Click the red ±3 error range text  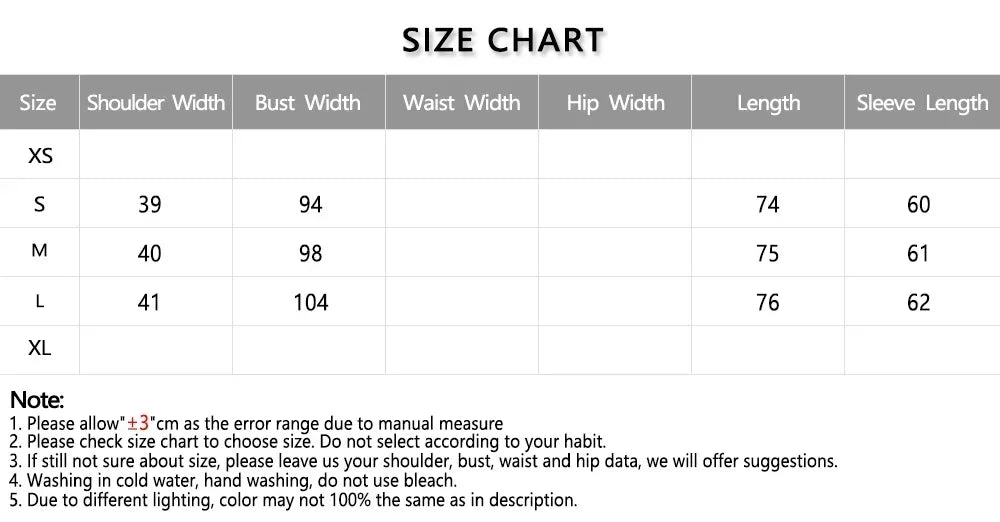[138, 423]
